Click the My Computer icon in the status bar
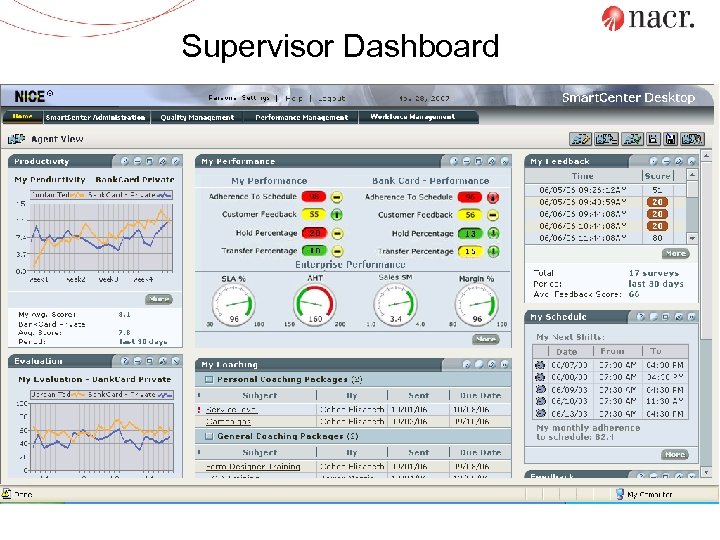This screenshot has width=720, height=540. 619,494
